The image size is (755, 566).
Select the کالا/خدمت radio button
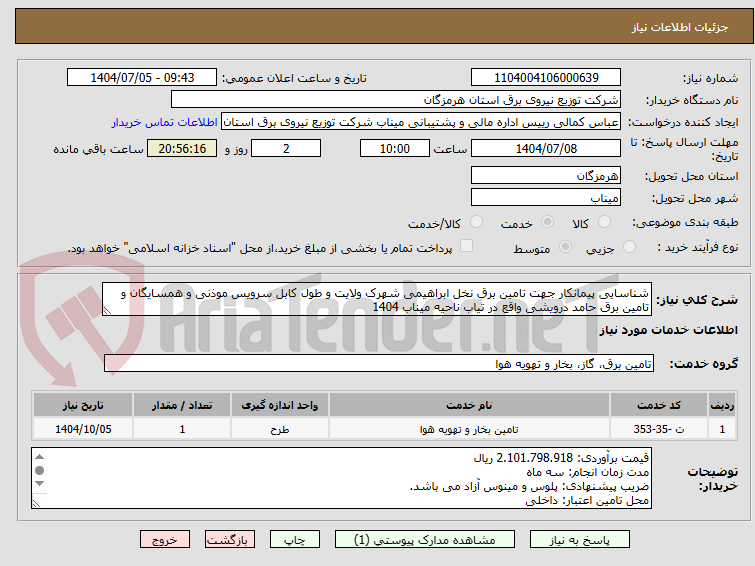pyautogui.click(x=476, y=222)
